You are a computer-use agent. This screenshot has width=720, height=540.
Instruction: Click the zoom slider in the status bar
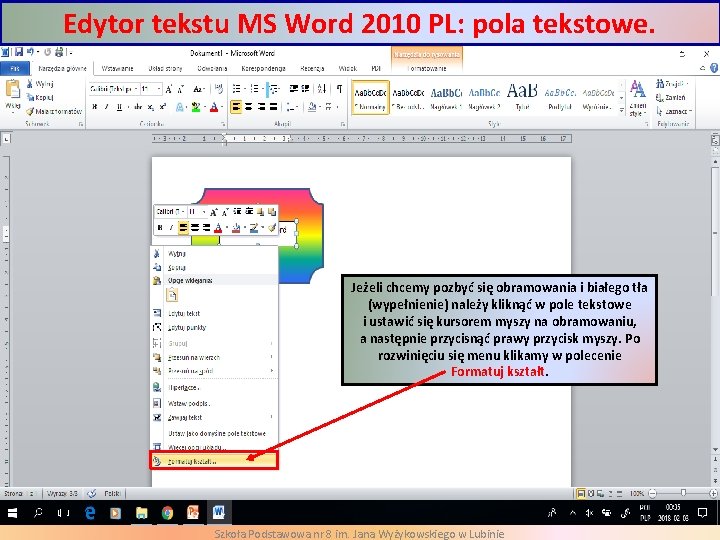pos(683,493)
